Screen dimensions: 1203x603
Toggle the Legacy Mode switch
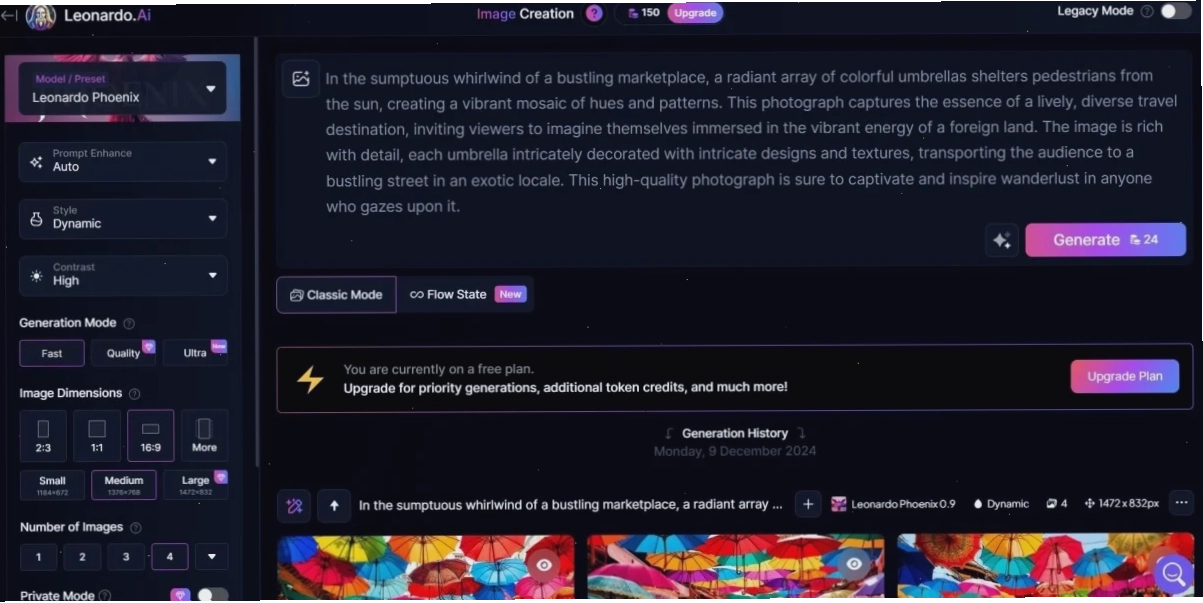[1176, 11]
